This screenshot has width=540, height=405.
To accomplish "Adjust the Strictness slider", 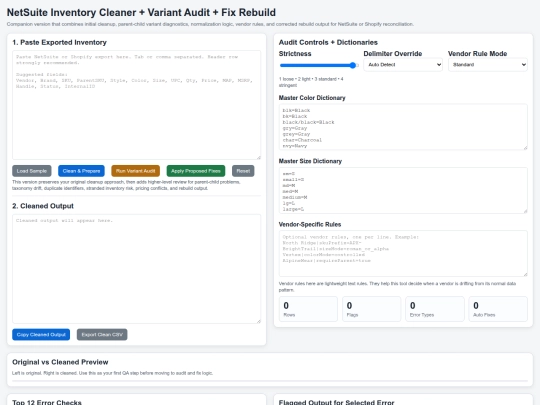I will coord(319,65).
